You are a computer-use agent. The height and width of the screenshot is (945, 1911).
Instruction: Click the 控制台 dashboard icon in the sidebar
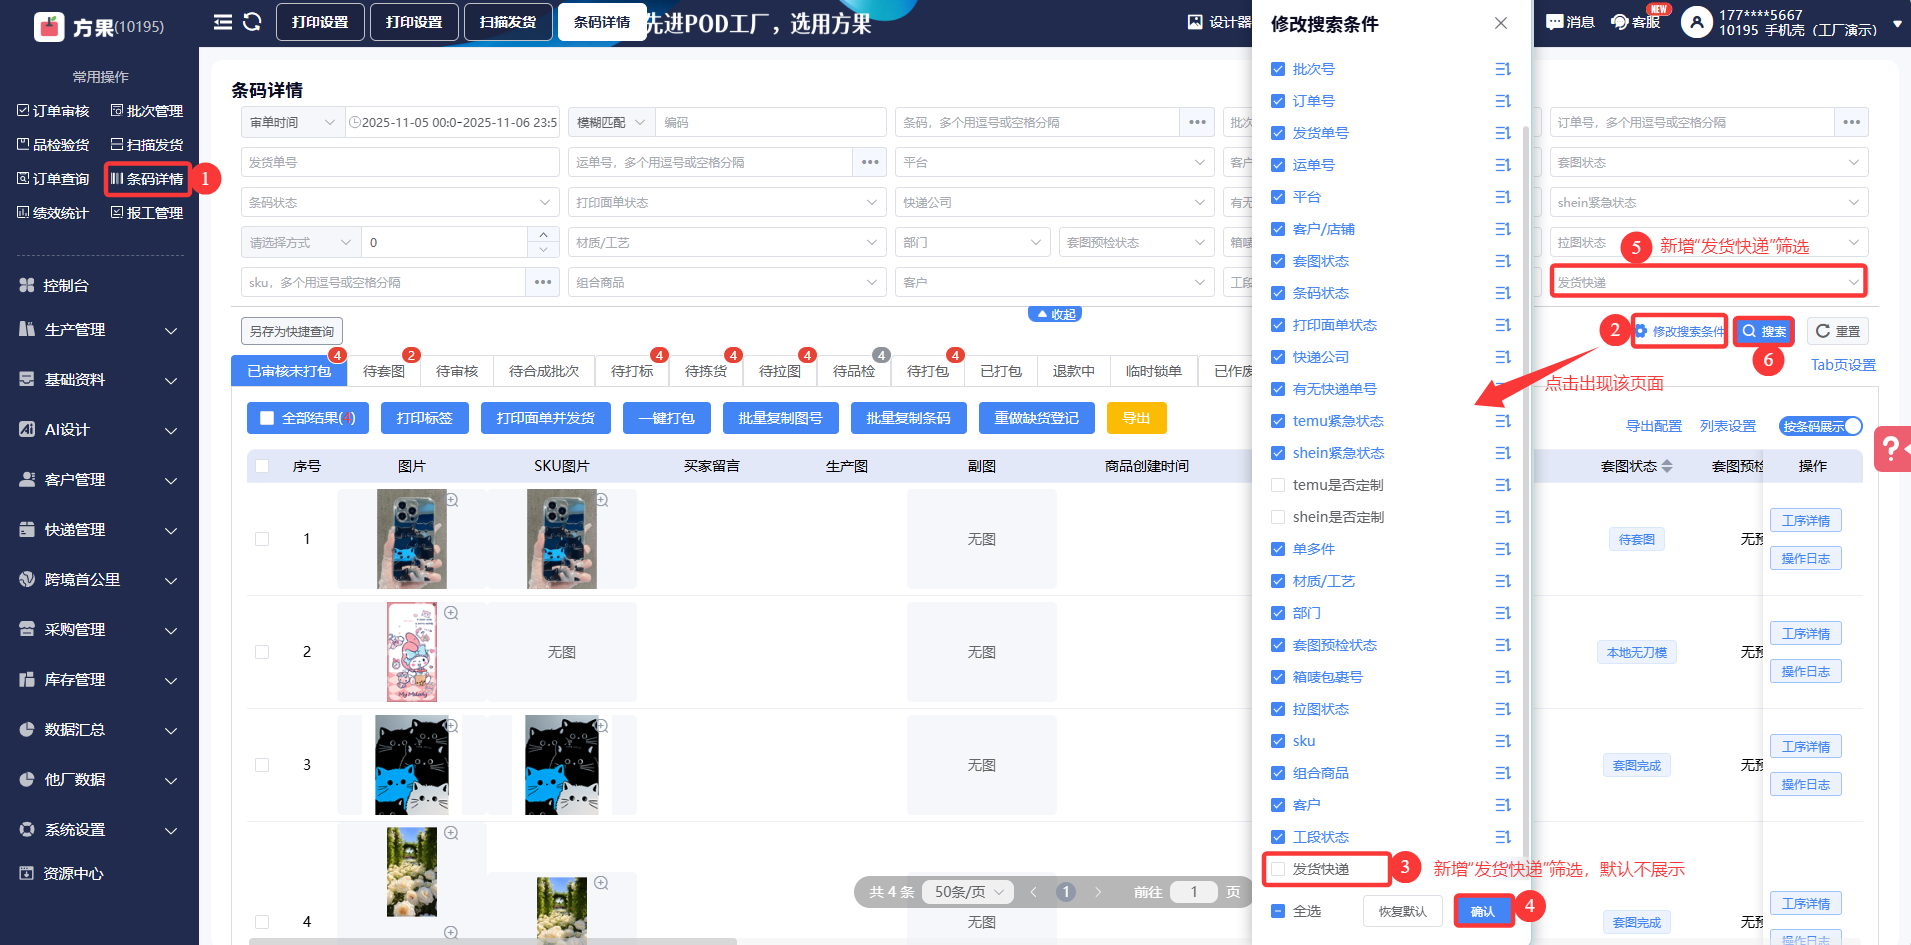point(27,286)
